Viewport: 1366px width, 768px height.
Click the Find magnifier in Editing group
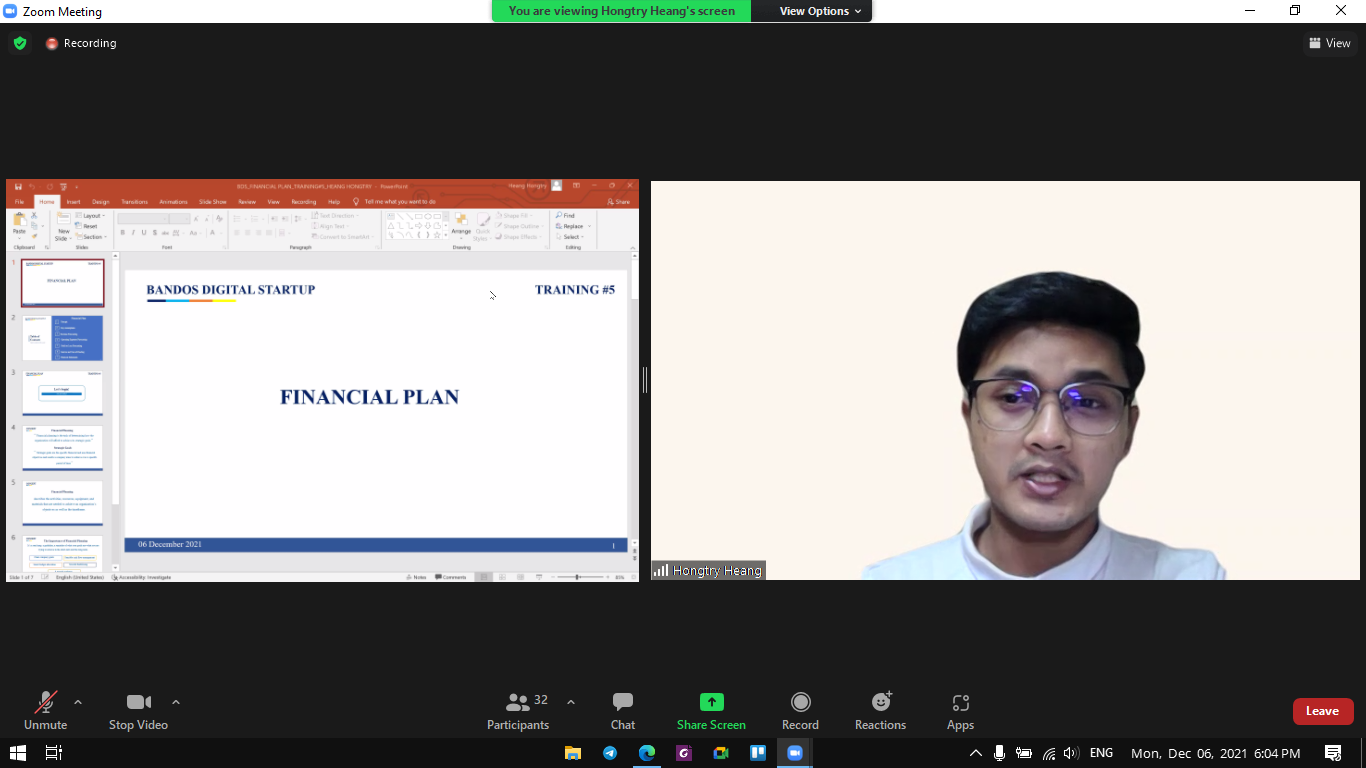[x=558, y=215]
